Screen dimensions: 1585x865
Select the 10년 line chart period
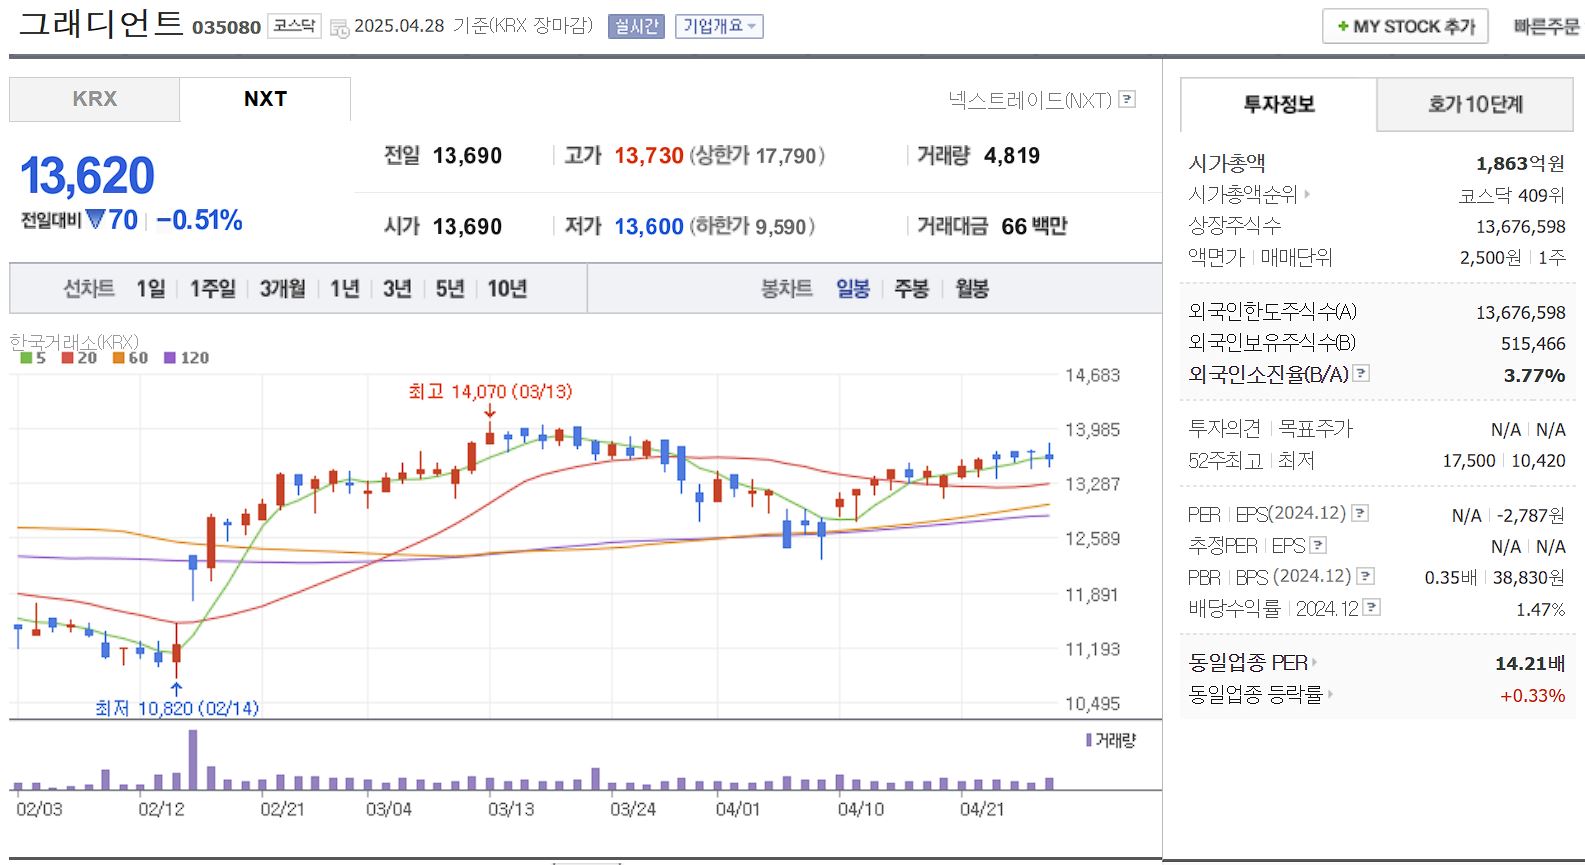tap(507, 289)
